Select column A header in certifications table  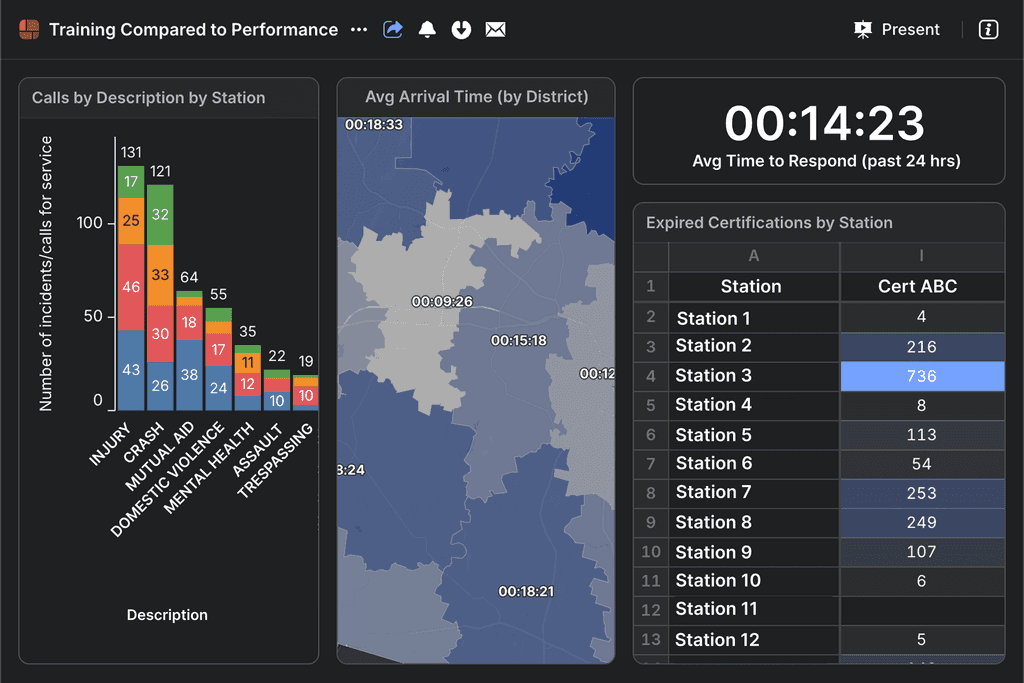point(753,257)
